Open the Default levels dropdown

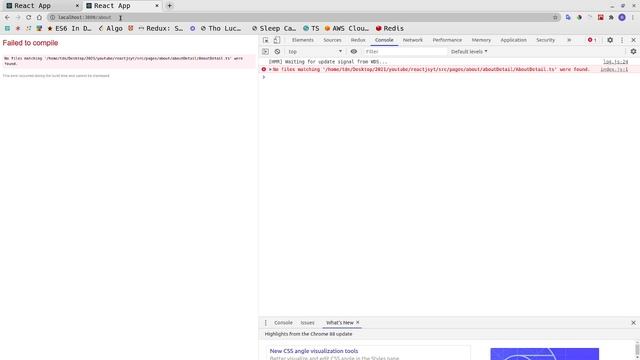click(x=469, y=51)
